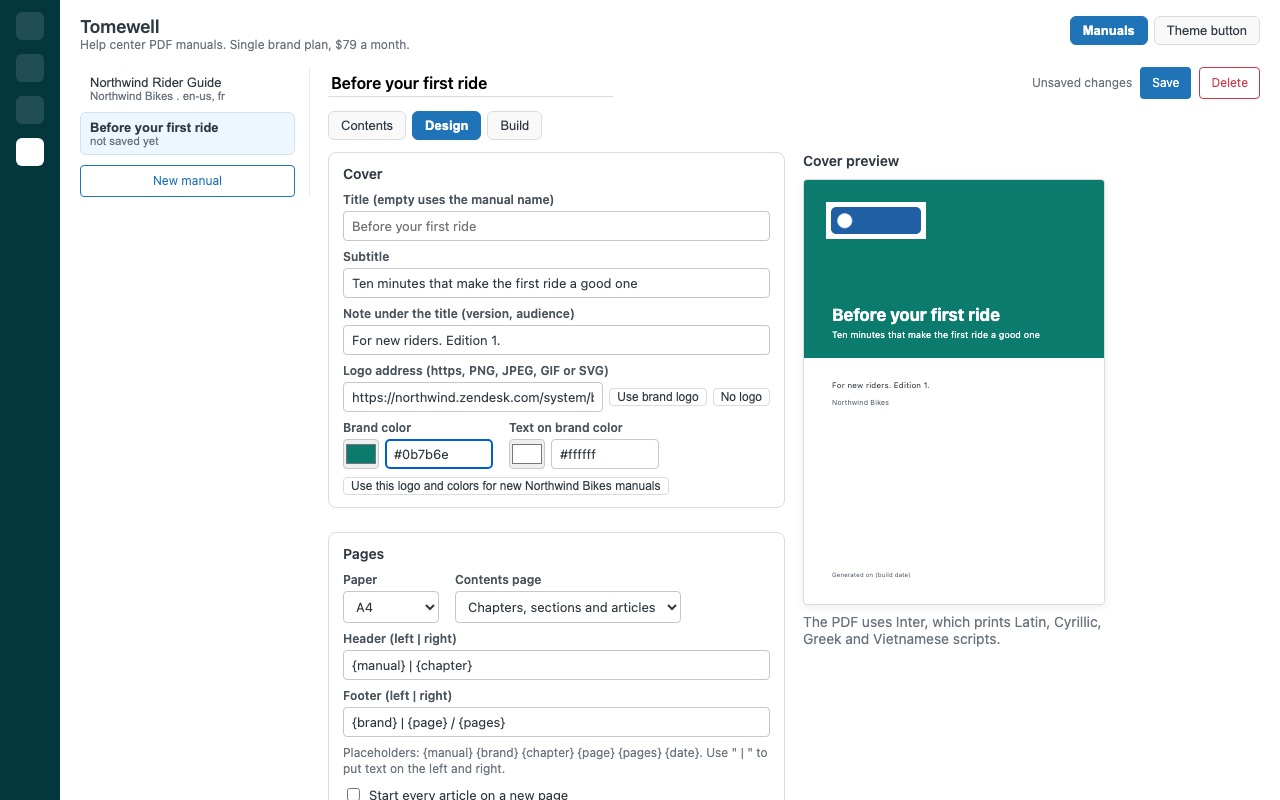Image resolution: width=1280 pixels, height=800 pixels.
Task: Click the highlighted white sidebar icon
Action: point(30,152)
